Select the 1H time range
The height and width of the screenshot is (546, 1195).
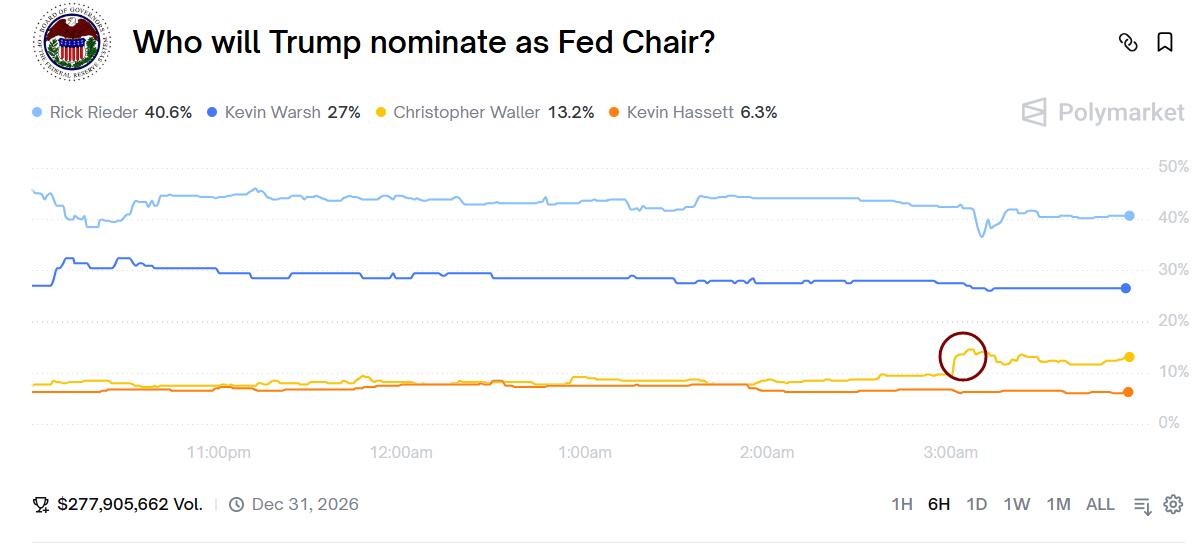pos(902,504)
